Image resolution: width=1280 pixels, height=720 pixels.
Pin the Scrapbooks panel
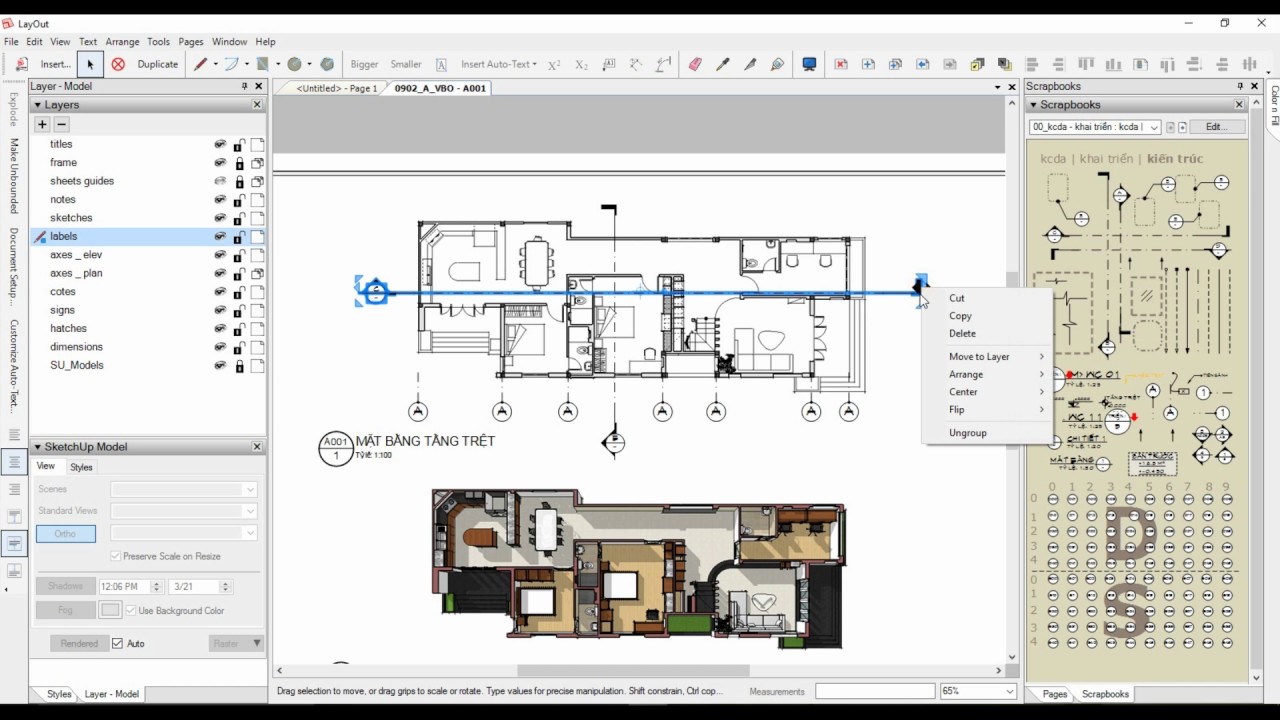pyautogui.click(x=1240, y=86)
